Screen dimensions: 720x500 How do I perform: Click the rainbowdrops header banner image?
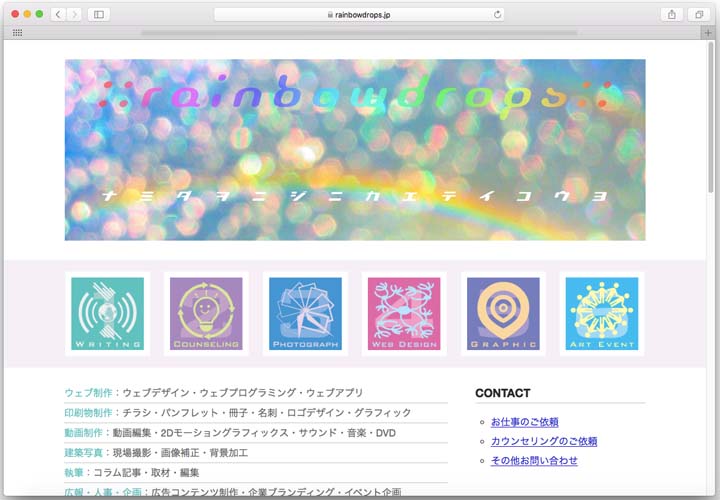pyautogui.click(x=355, y=150)
